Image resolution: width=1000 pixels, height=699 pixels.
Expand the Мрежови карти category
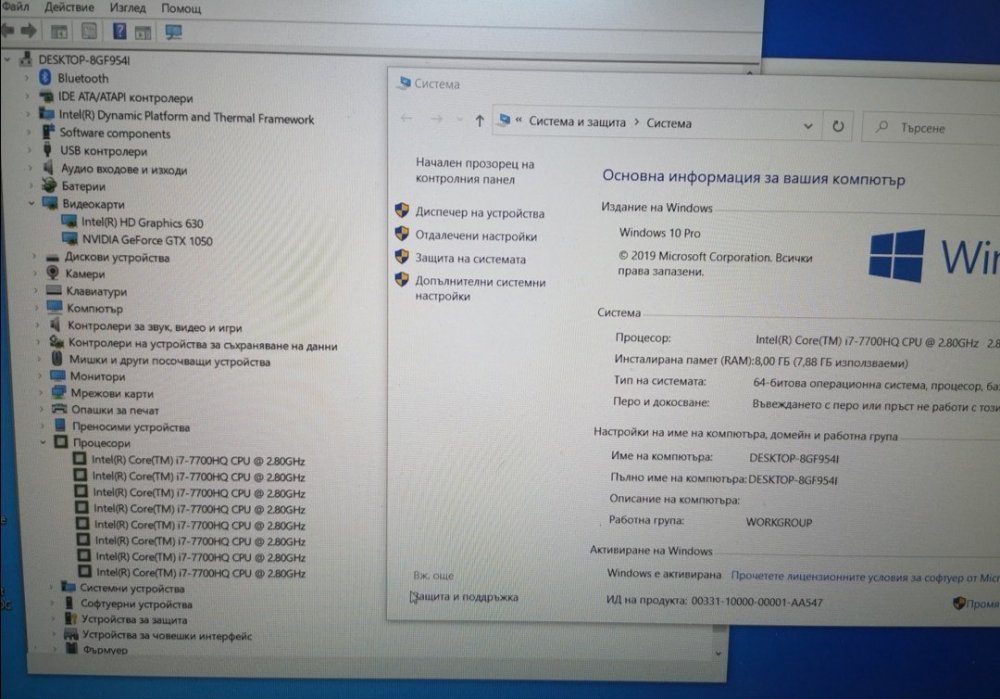[41, 394]
